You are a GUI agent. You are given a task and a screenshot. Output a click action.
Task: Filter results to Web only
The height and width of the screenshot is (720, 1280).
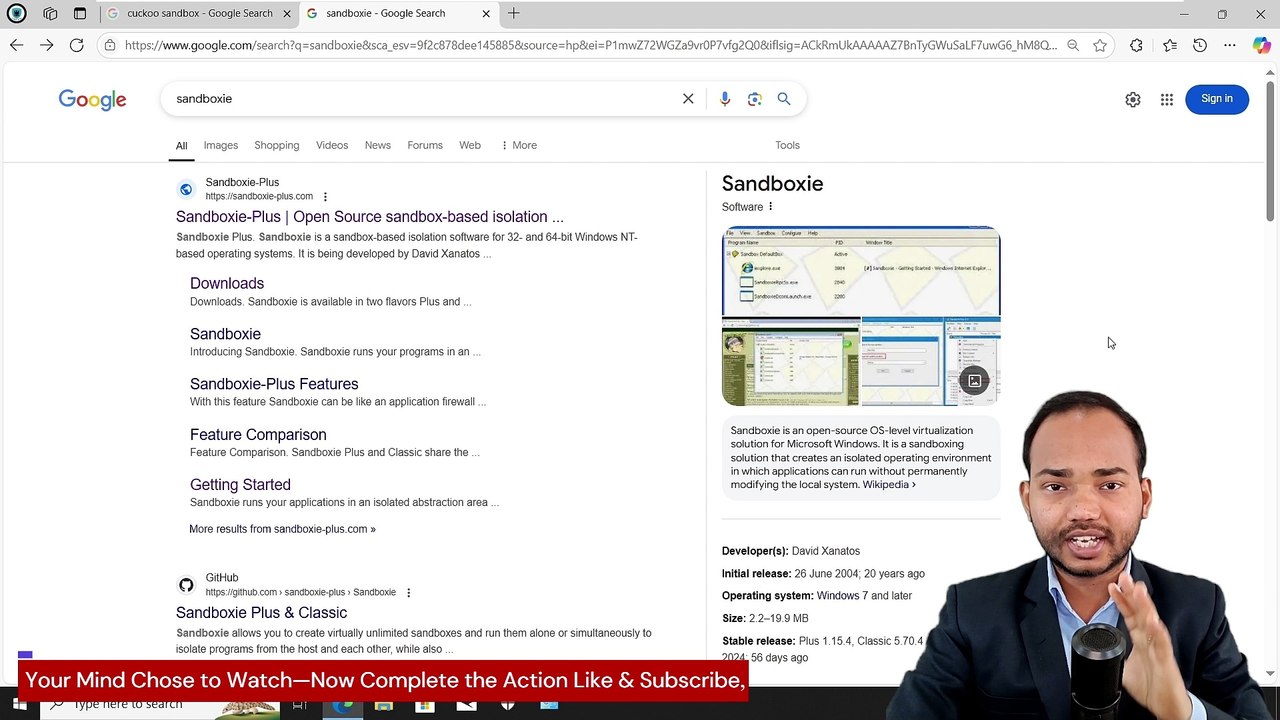click(470, 145)
